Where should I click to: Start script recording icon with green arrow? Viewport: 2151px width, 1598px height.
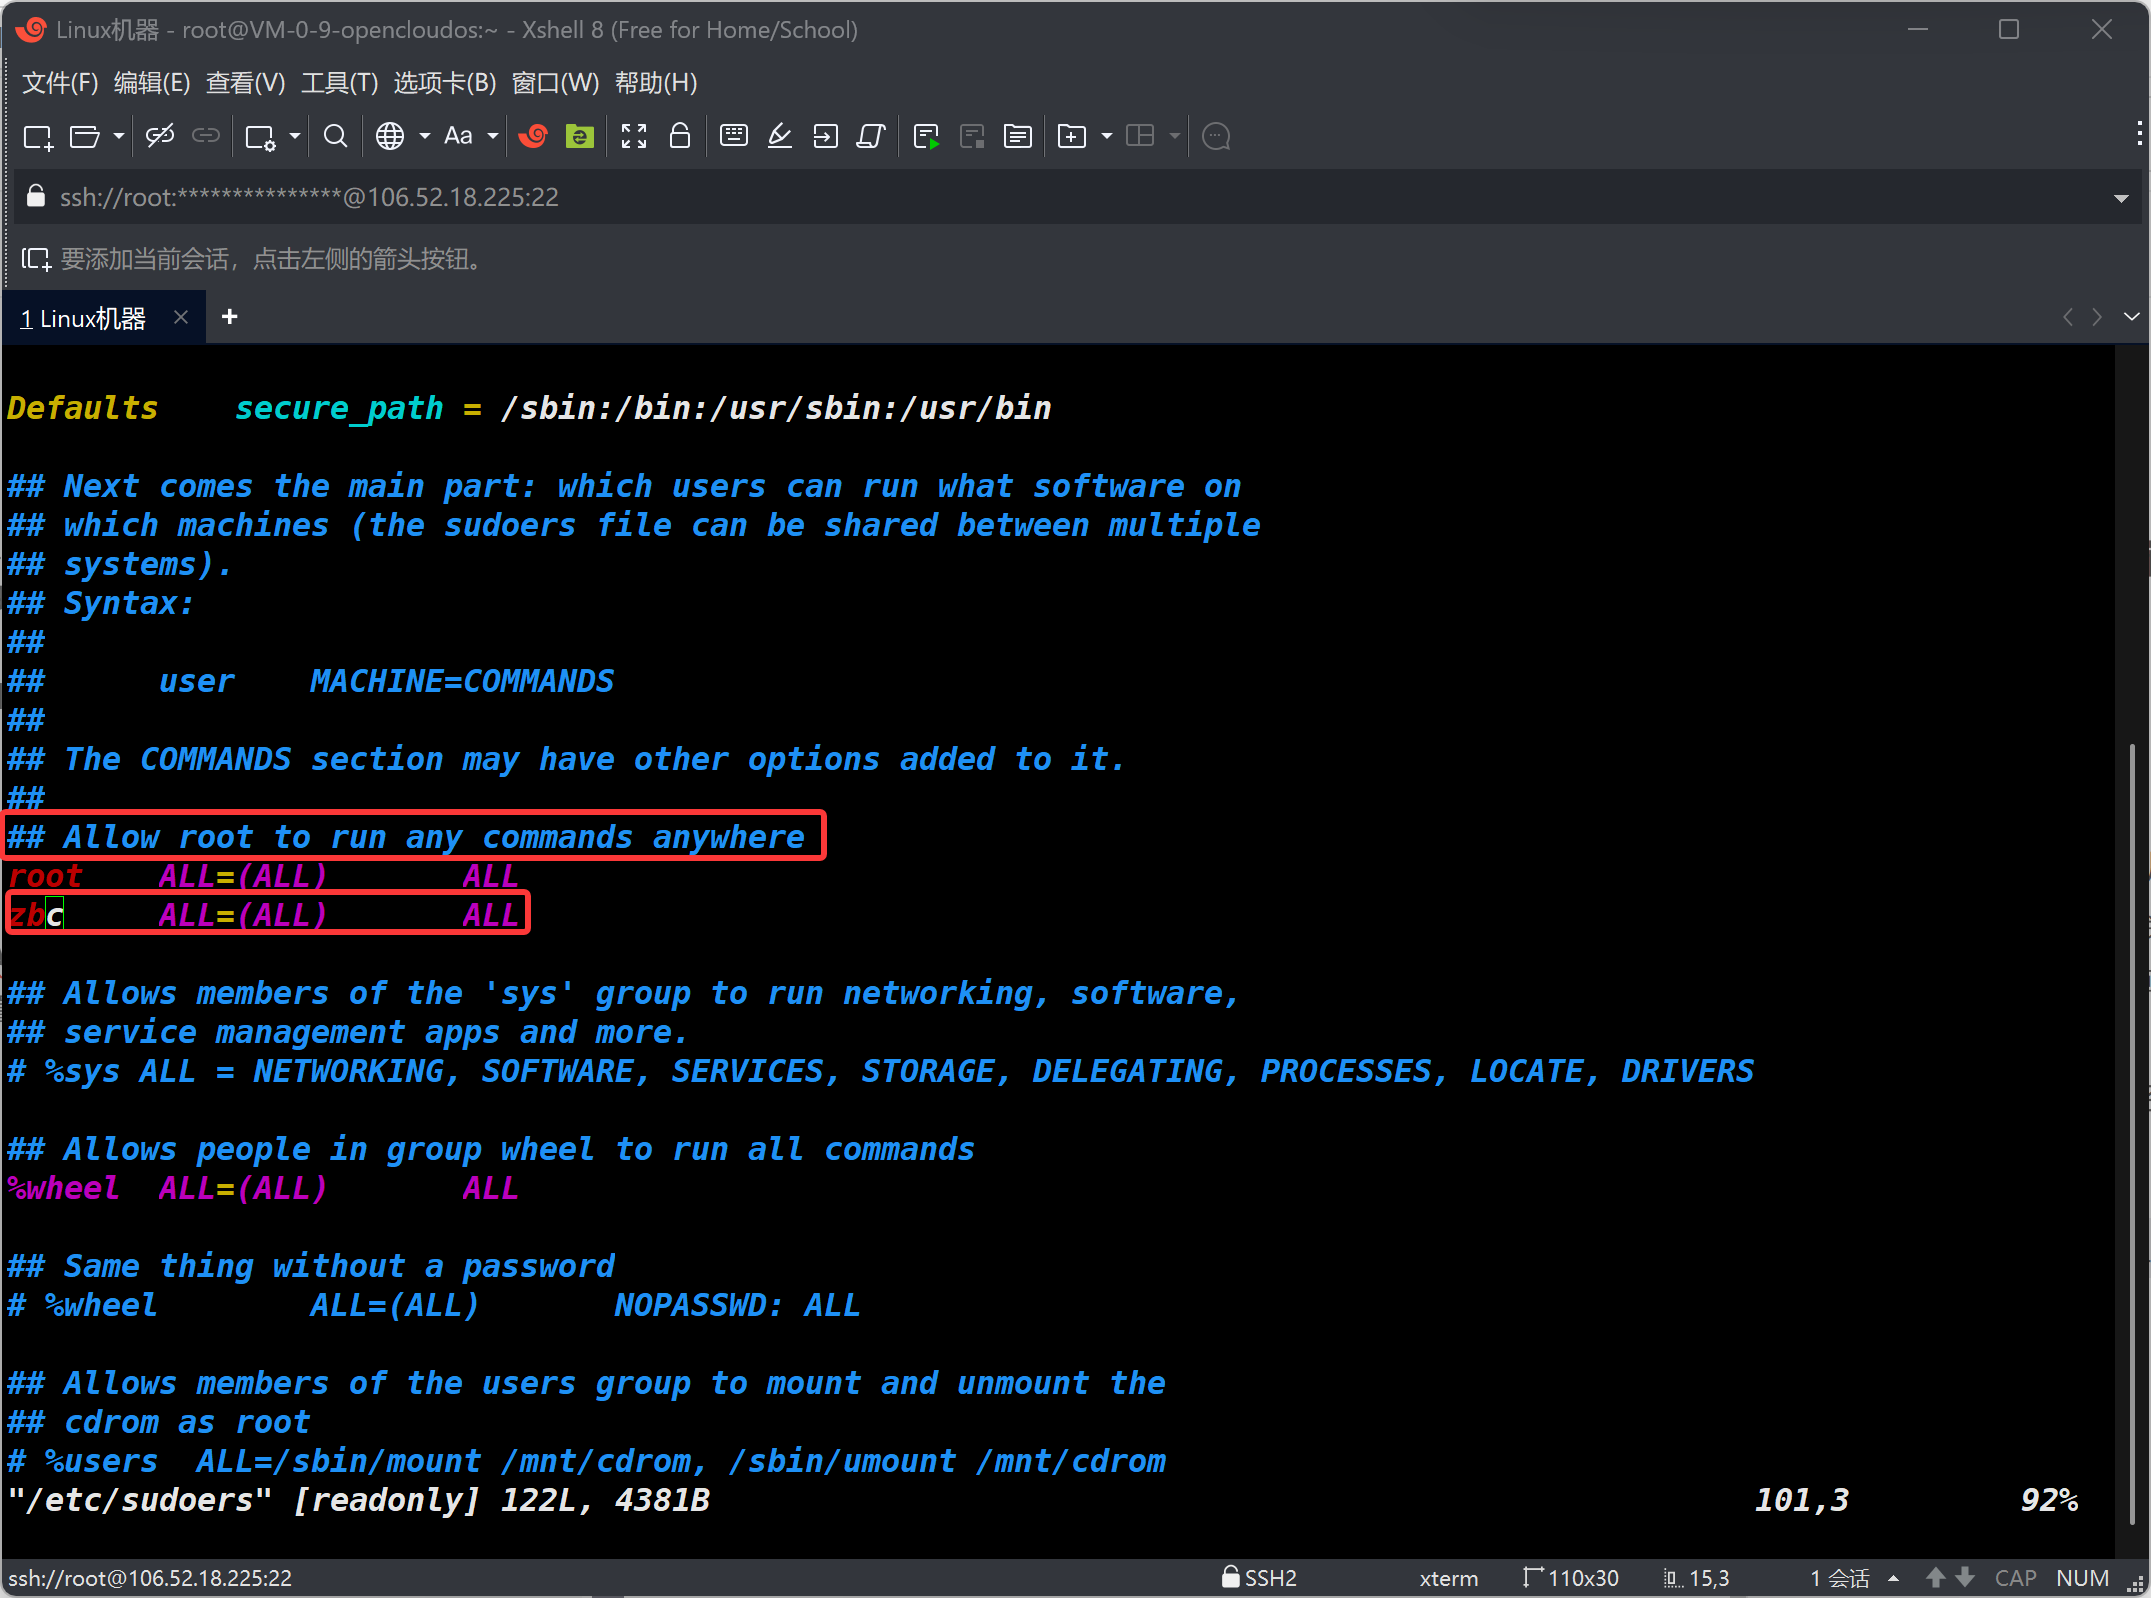point(926,136)
